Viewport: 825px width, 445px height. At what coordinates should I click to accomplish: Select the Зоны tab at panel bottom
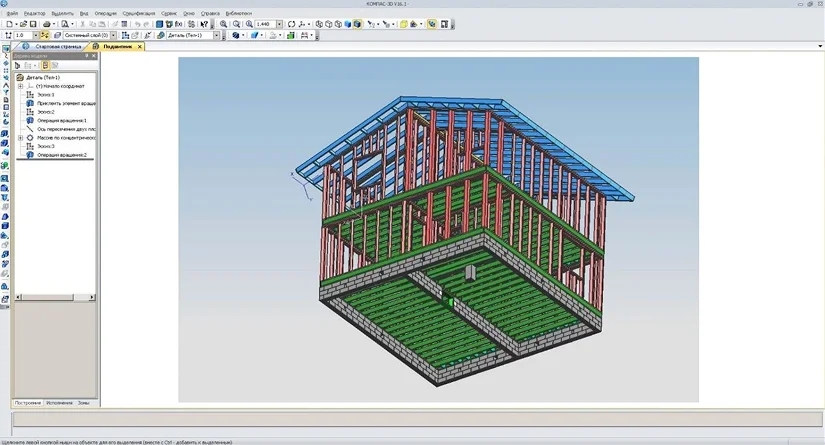tap(84, 403)
